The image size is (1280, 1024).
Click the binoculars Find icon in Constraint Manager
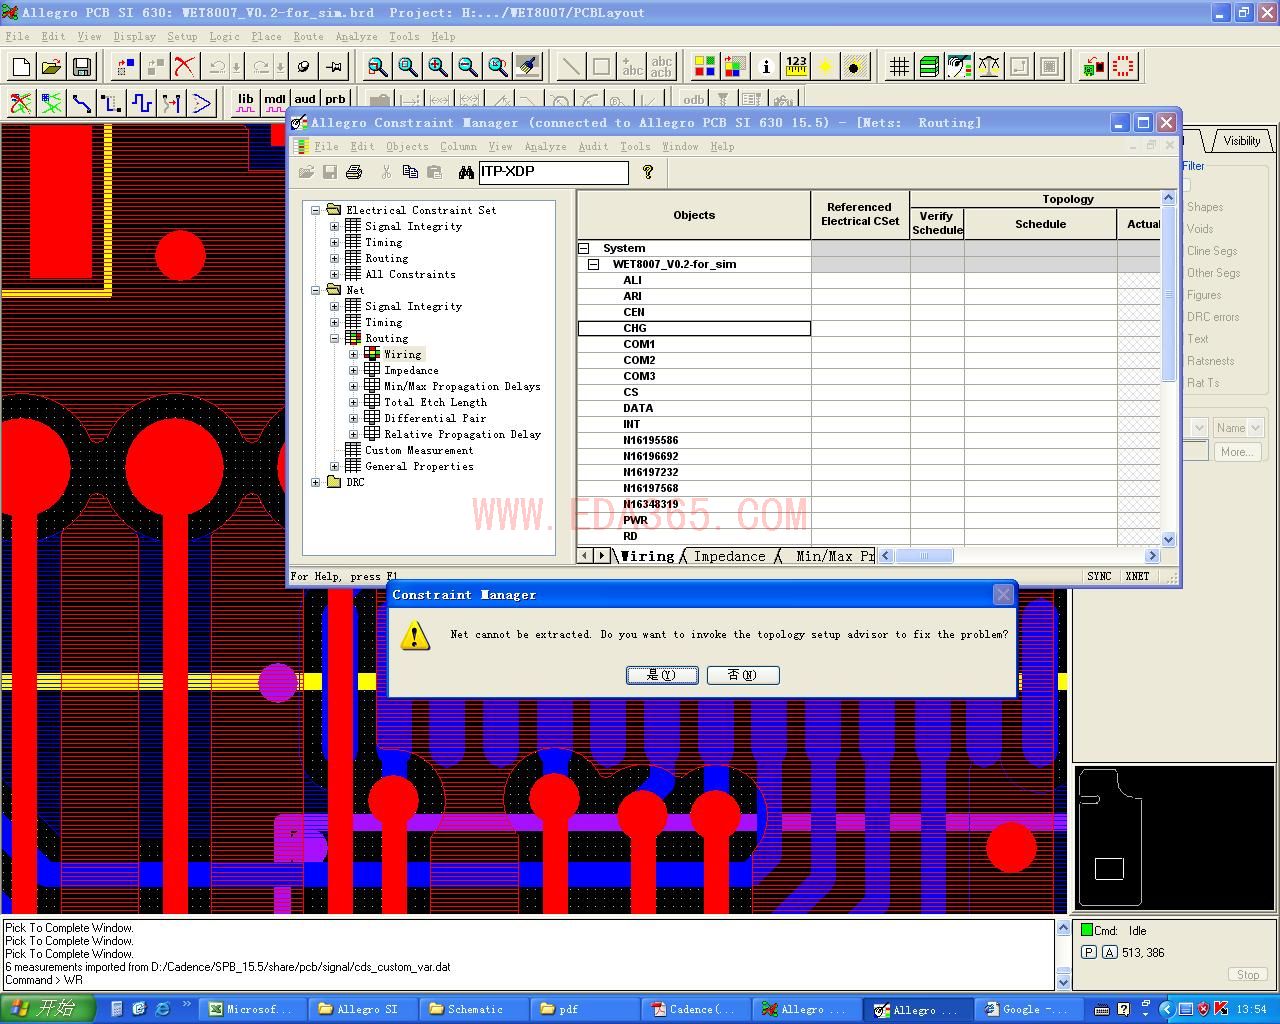466,172
